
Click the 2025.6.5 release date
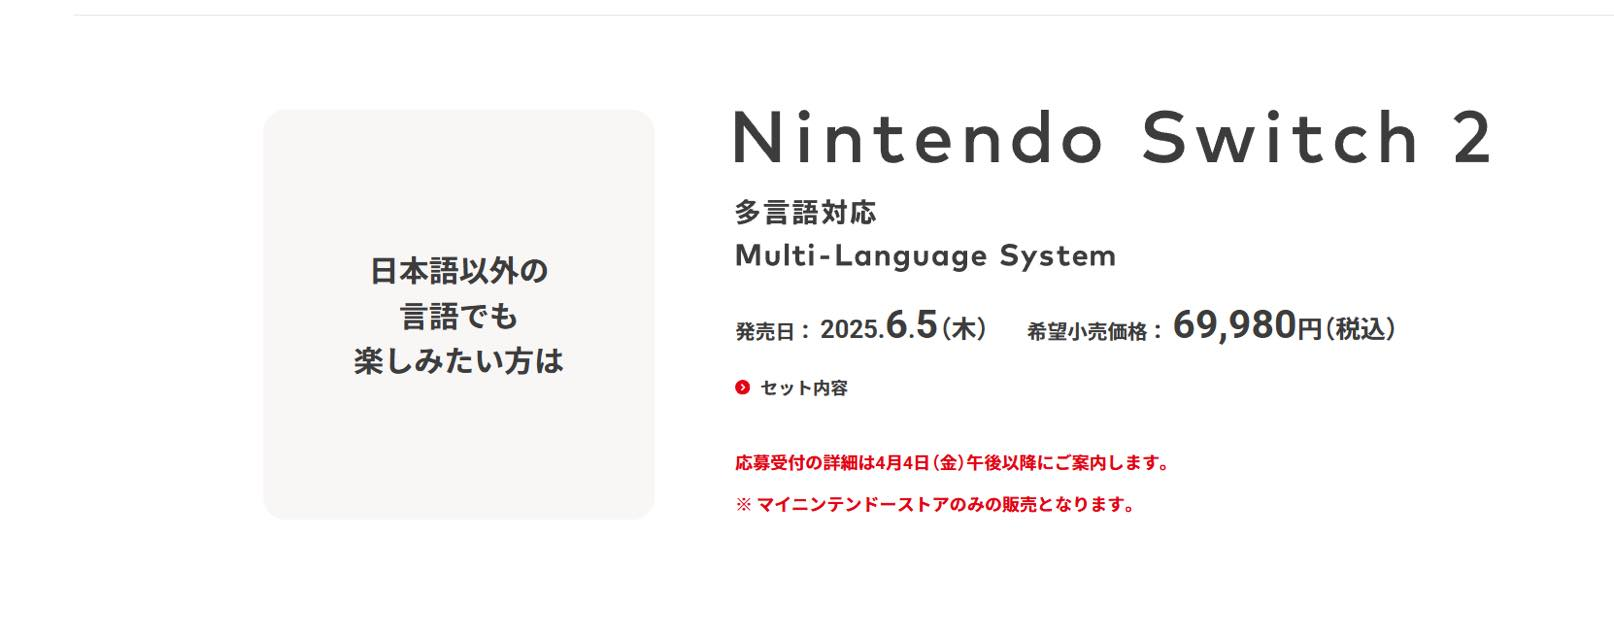pyautogui.click(x=879, y=326)
